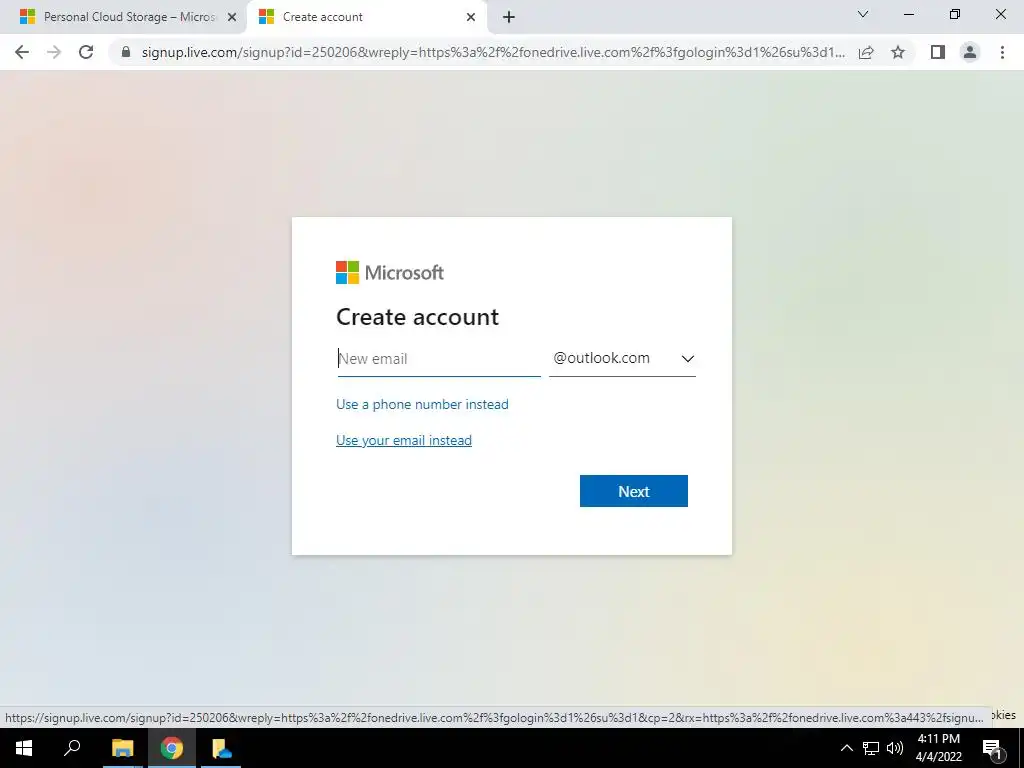1024x768 pixels.
Task: Open the notification center icon
Action: 992,748
